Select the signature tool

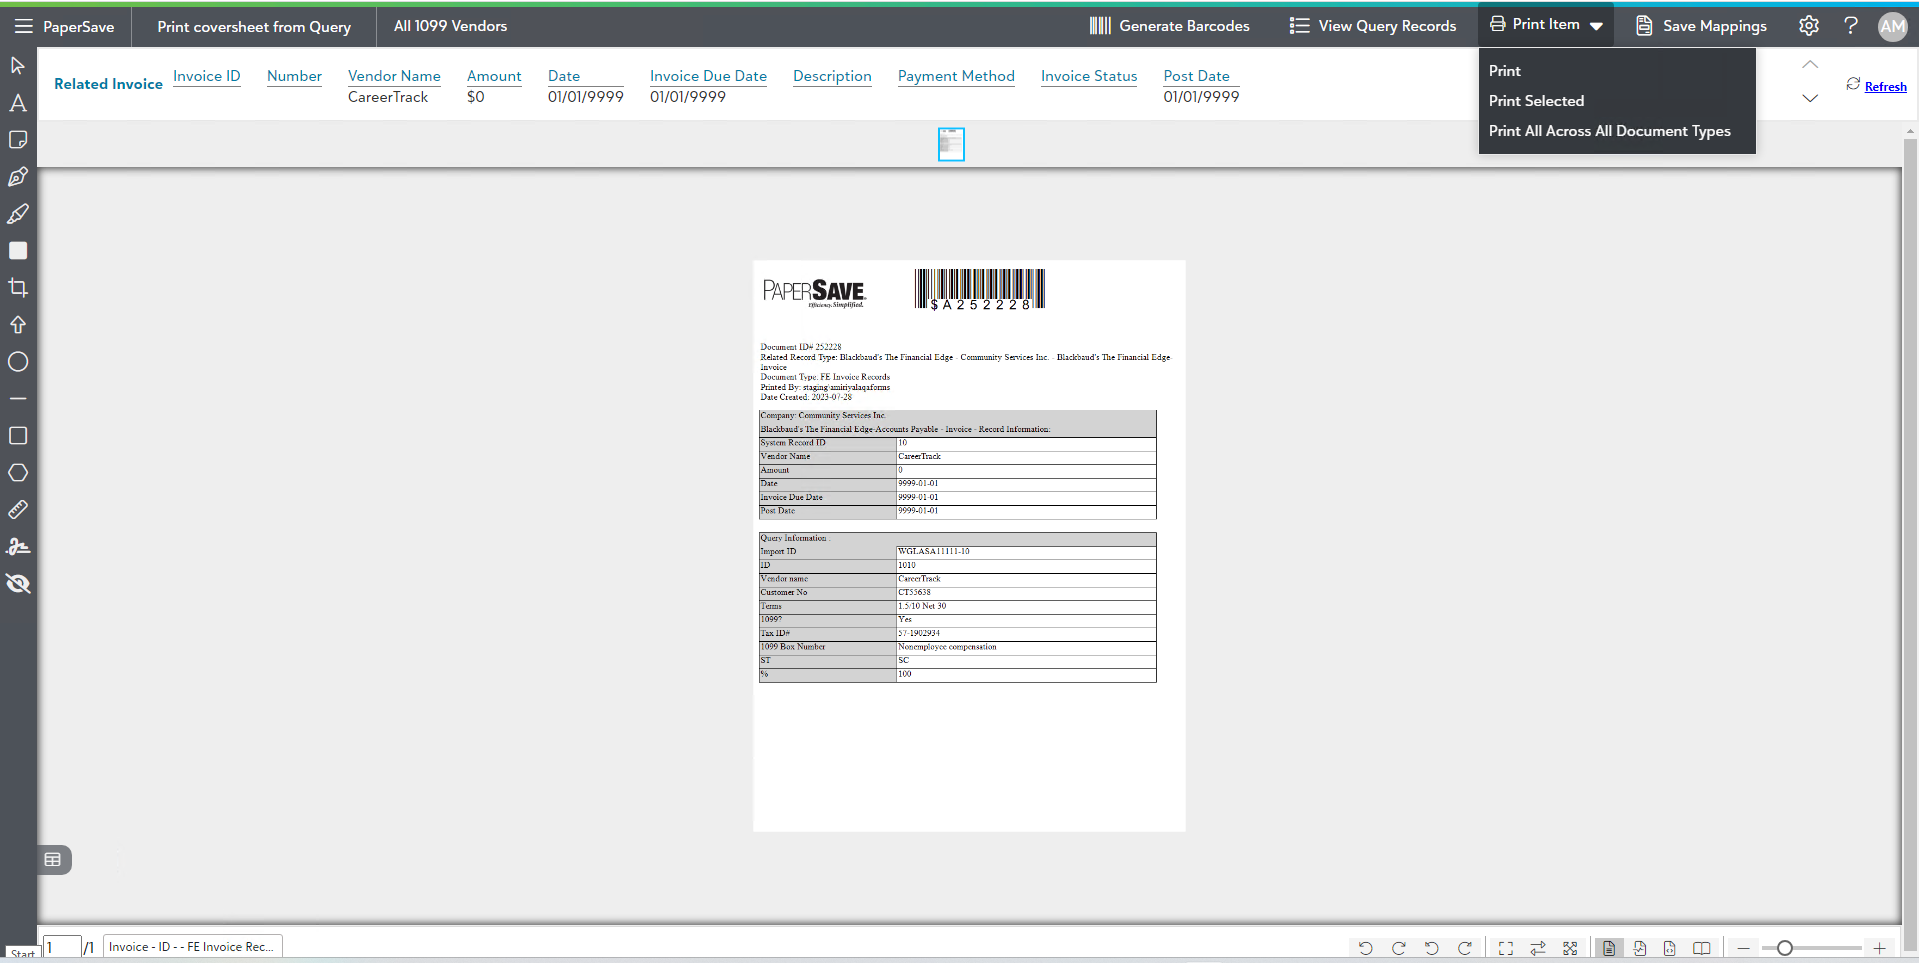coord(18,547)
